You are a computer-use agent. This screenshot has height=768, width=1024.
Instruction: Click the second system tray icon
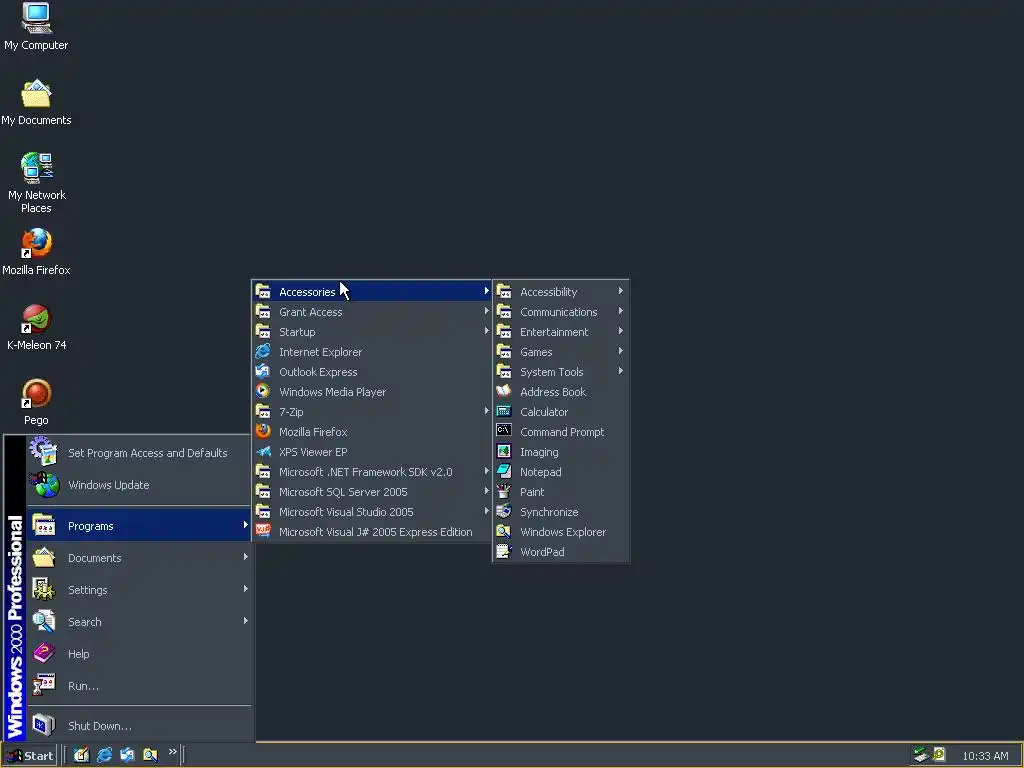click(938, 755)
